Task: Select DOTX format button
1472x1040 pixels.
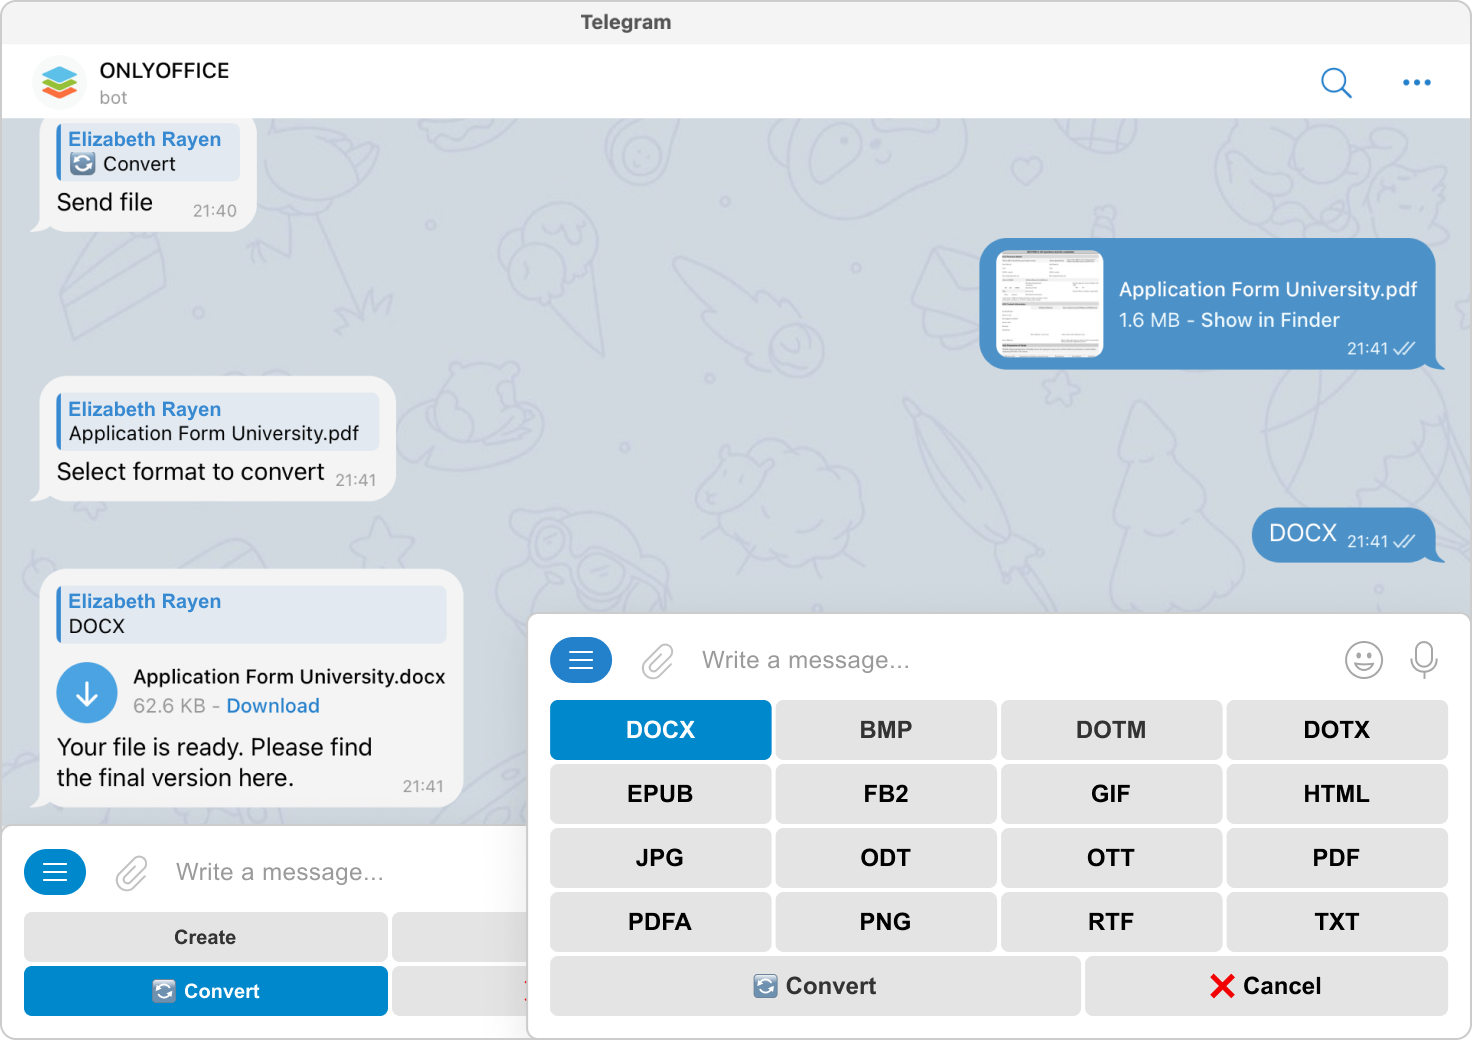Action: (1337, 730)
